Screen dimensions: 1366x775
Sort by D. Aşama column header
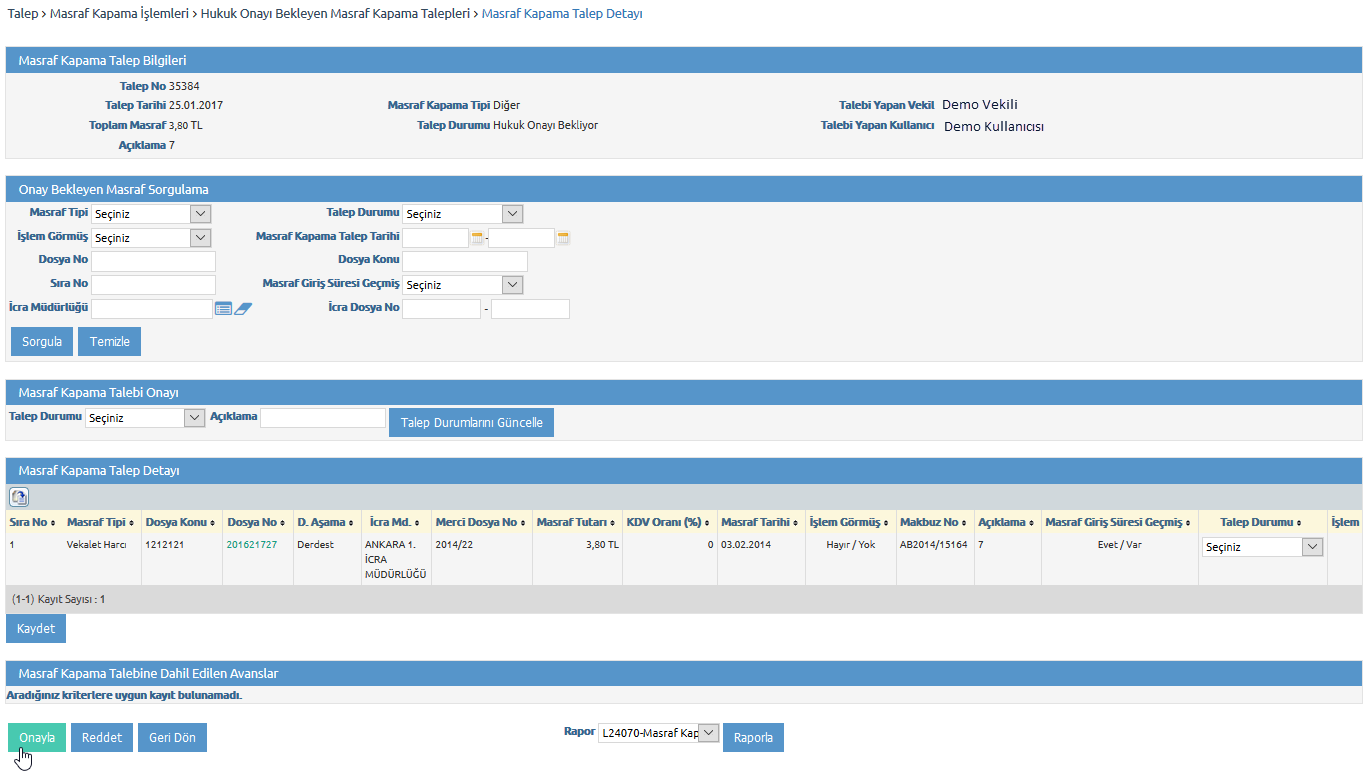(325, 522)
